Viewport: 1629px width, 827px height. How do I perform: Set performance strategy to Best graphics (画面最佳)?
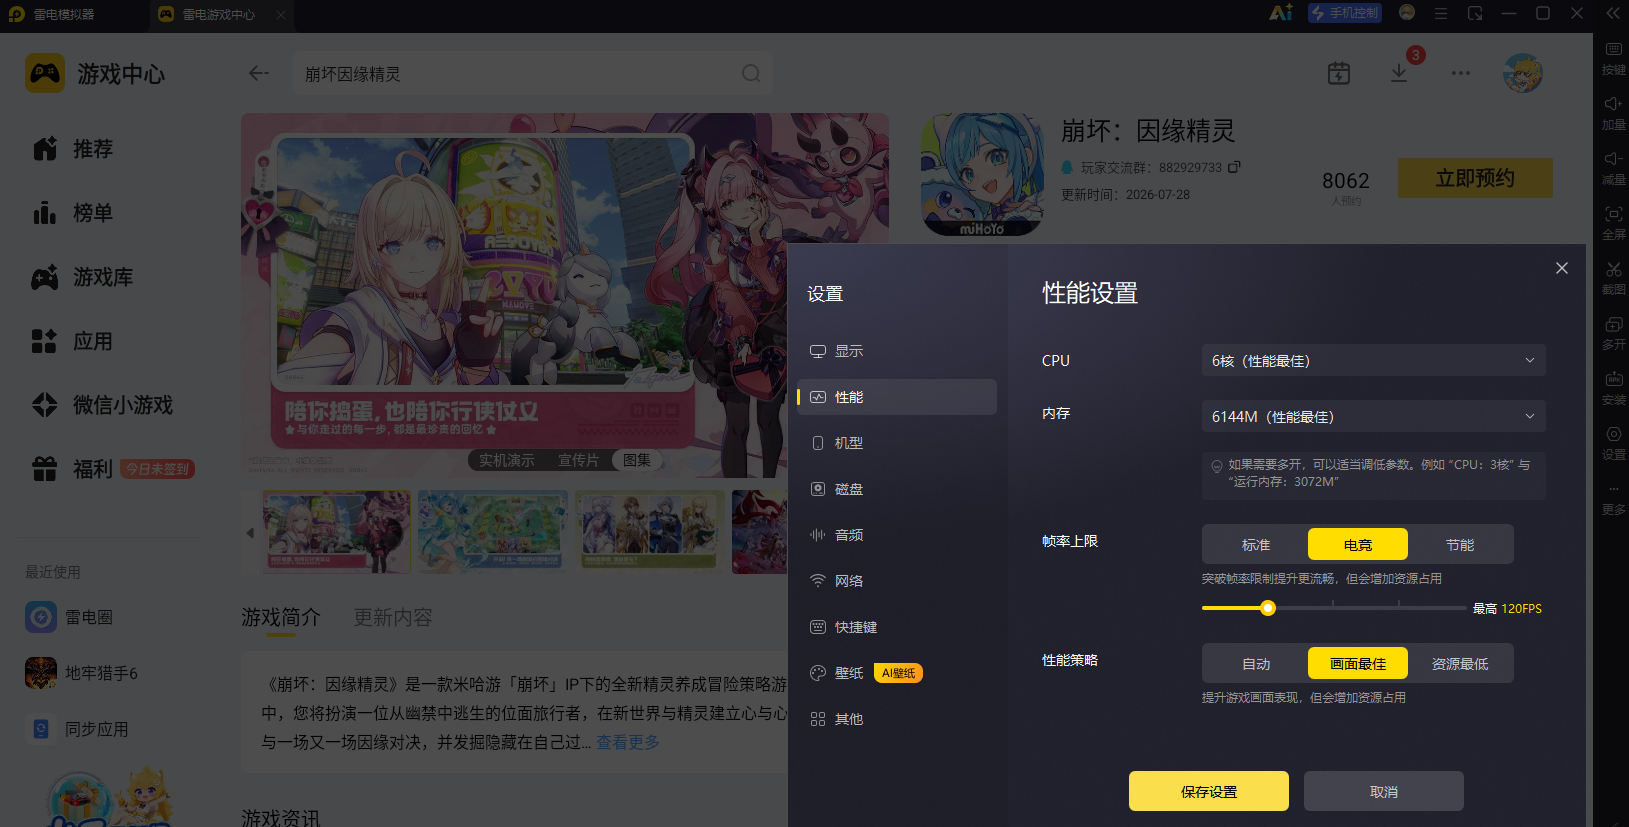click(x=1358, y=664)
